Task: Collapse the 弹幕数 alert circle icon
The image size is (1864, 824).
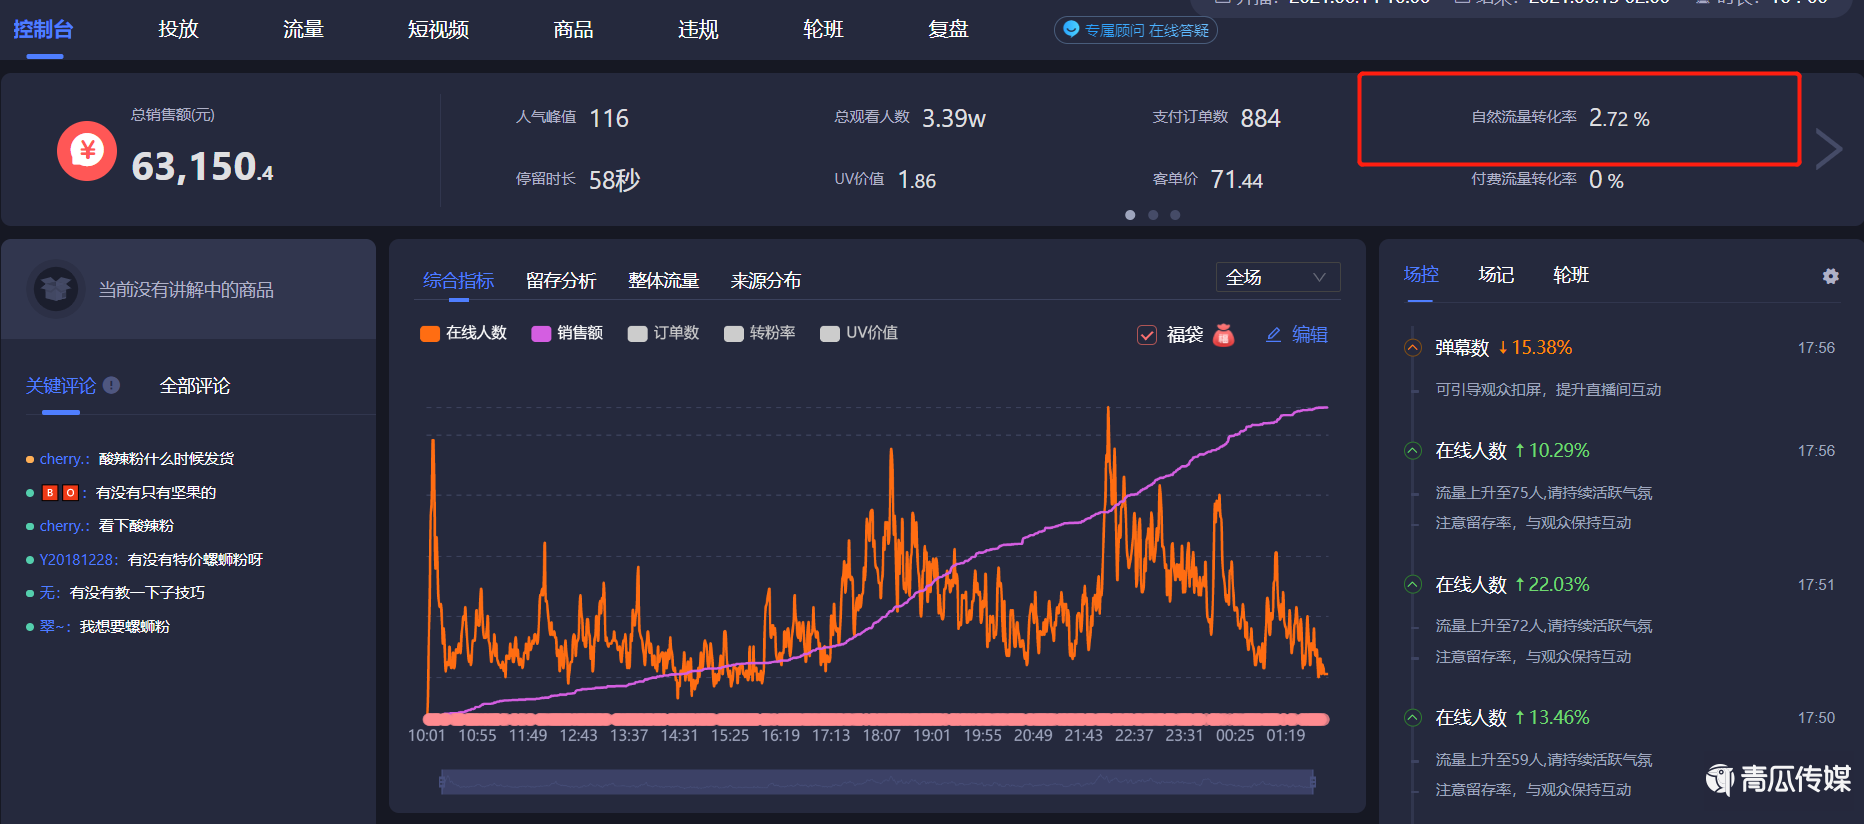Action: [x=1413, y=348]
